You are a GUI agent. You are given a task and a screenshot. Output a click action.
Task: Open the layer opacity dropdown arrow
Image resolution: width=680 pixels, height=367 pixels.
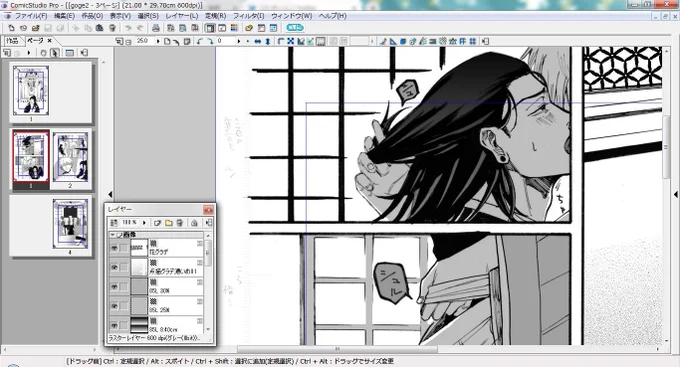tap(144, 223)
